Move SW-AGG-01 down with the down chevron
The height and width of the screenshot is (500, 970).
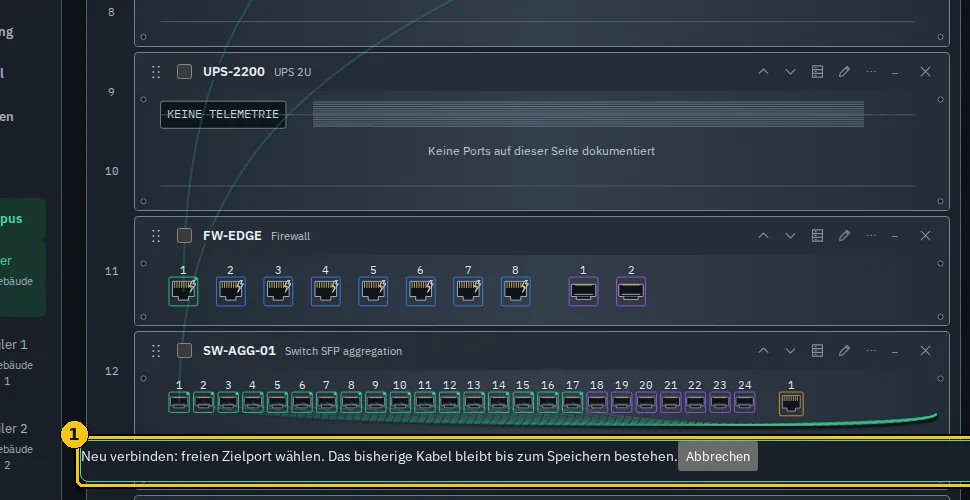point(790,351)
